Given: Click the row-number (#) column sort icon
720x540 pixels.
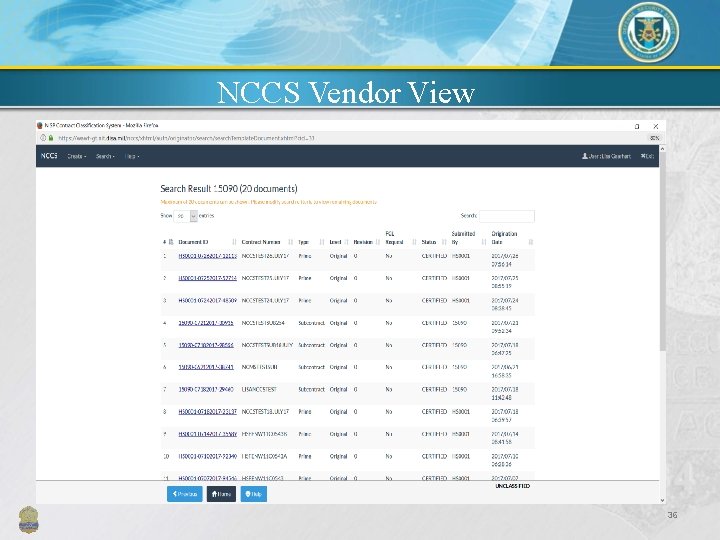Looking at the screenshot, I should (171, 242).
